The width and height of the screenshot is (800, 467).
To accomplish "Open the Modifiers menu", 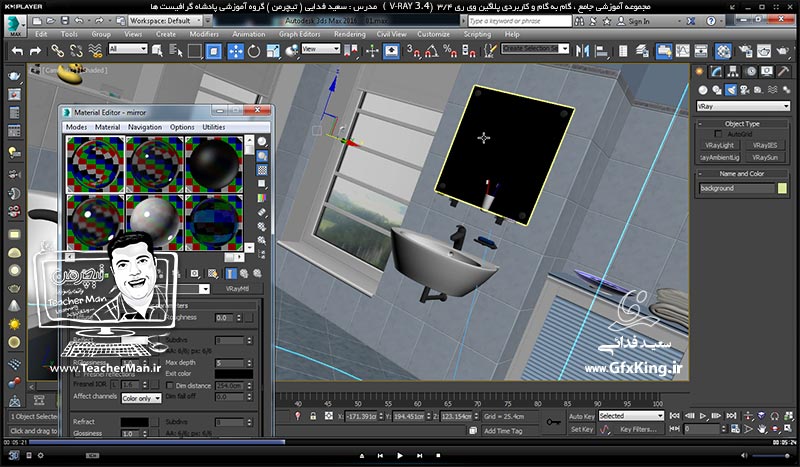I will pyautogui.click(x=204, y=34).
